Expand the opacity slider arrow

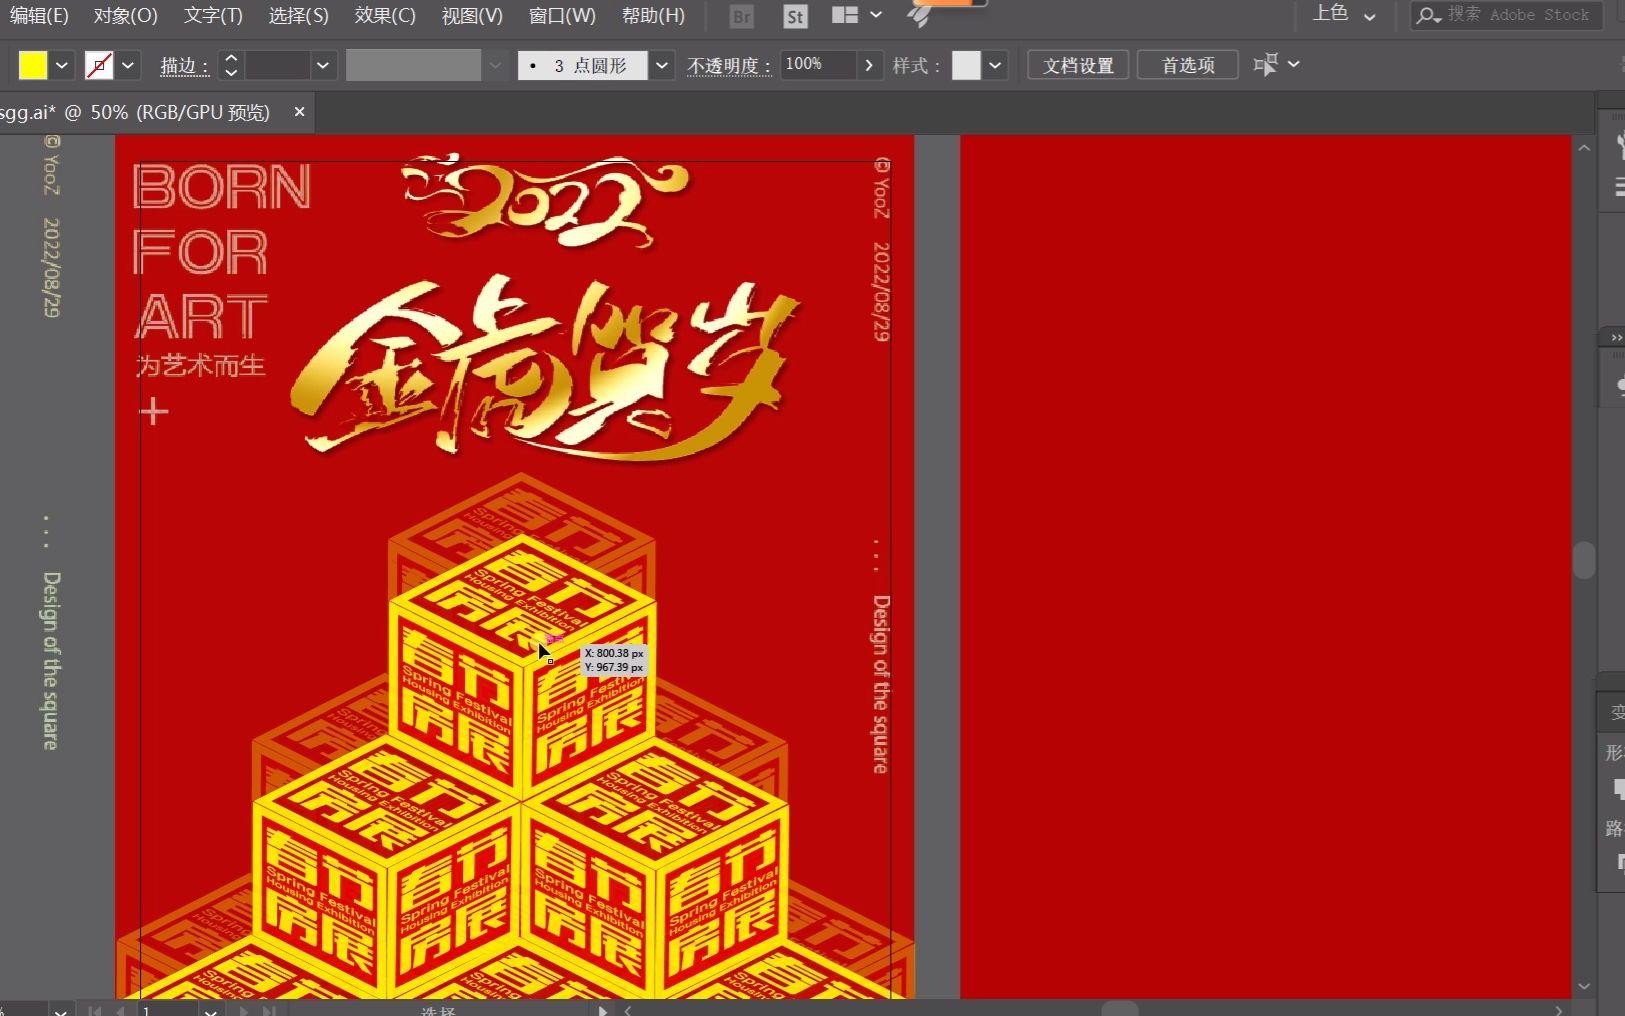[x=869, y=65]
